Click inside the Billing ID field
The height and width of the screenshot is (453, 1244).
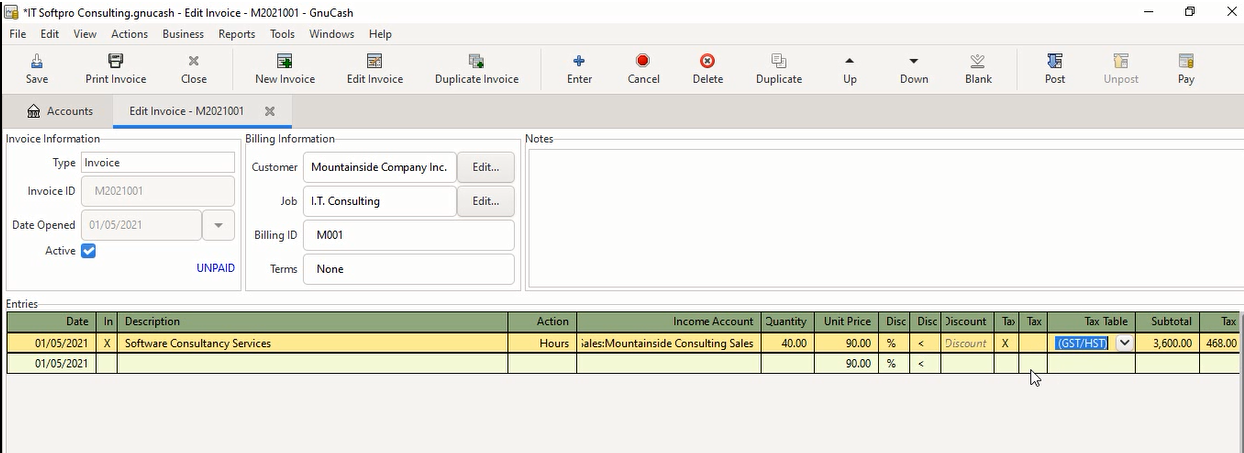pyautogui.click(x=408, y=235)
